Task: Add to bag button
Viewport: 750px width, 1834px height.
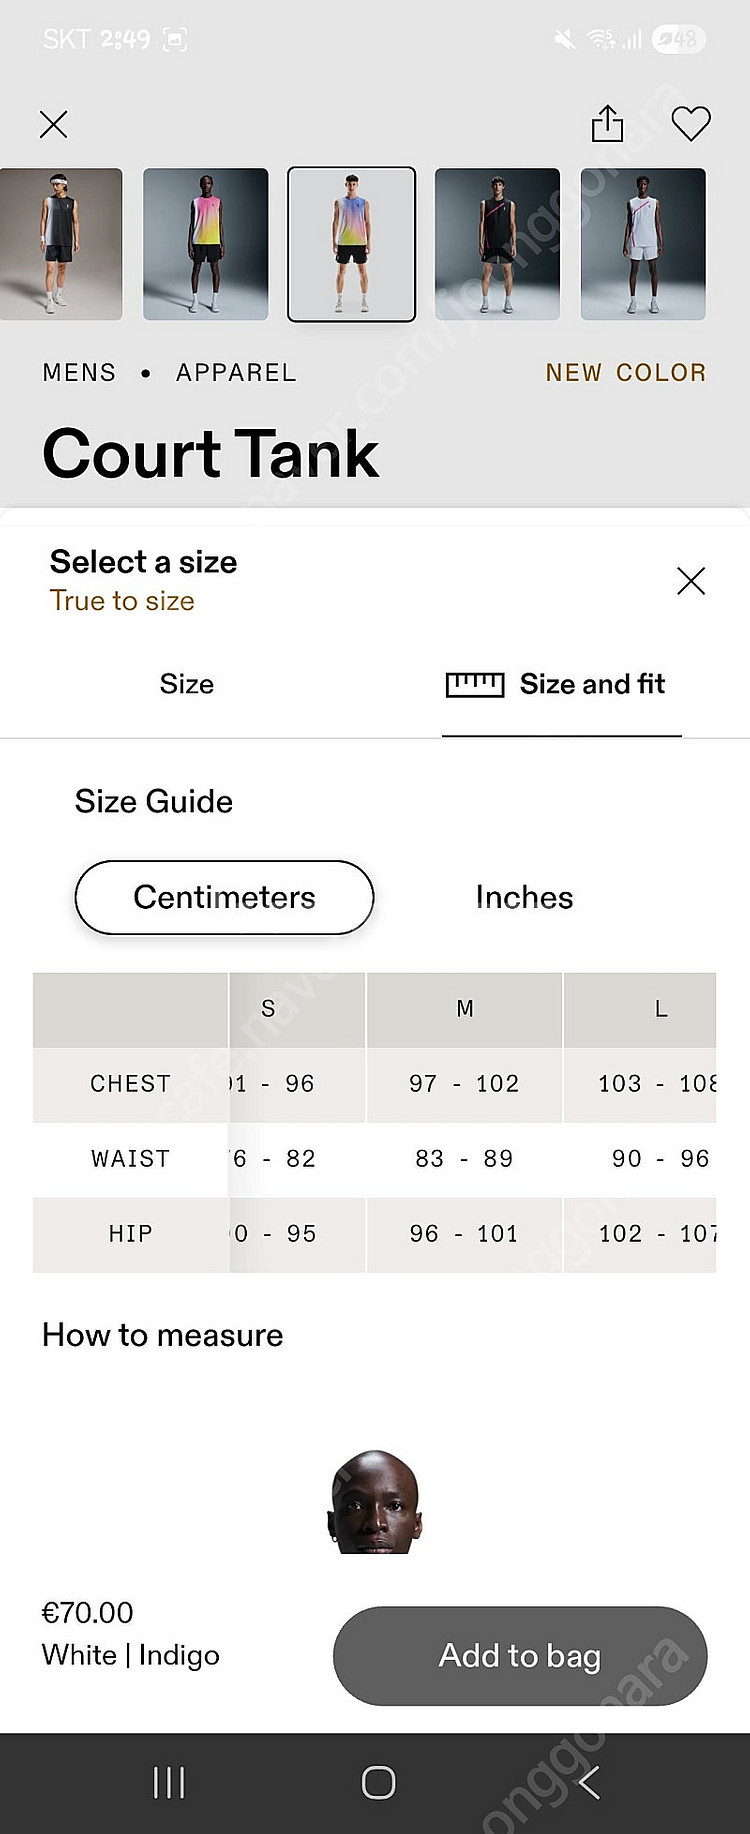Action: click(x=520, y=1656)
